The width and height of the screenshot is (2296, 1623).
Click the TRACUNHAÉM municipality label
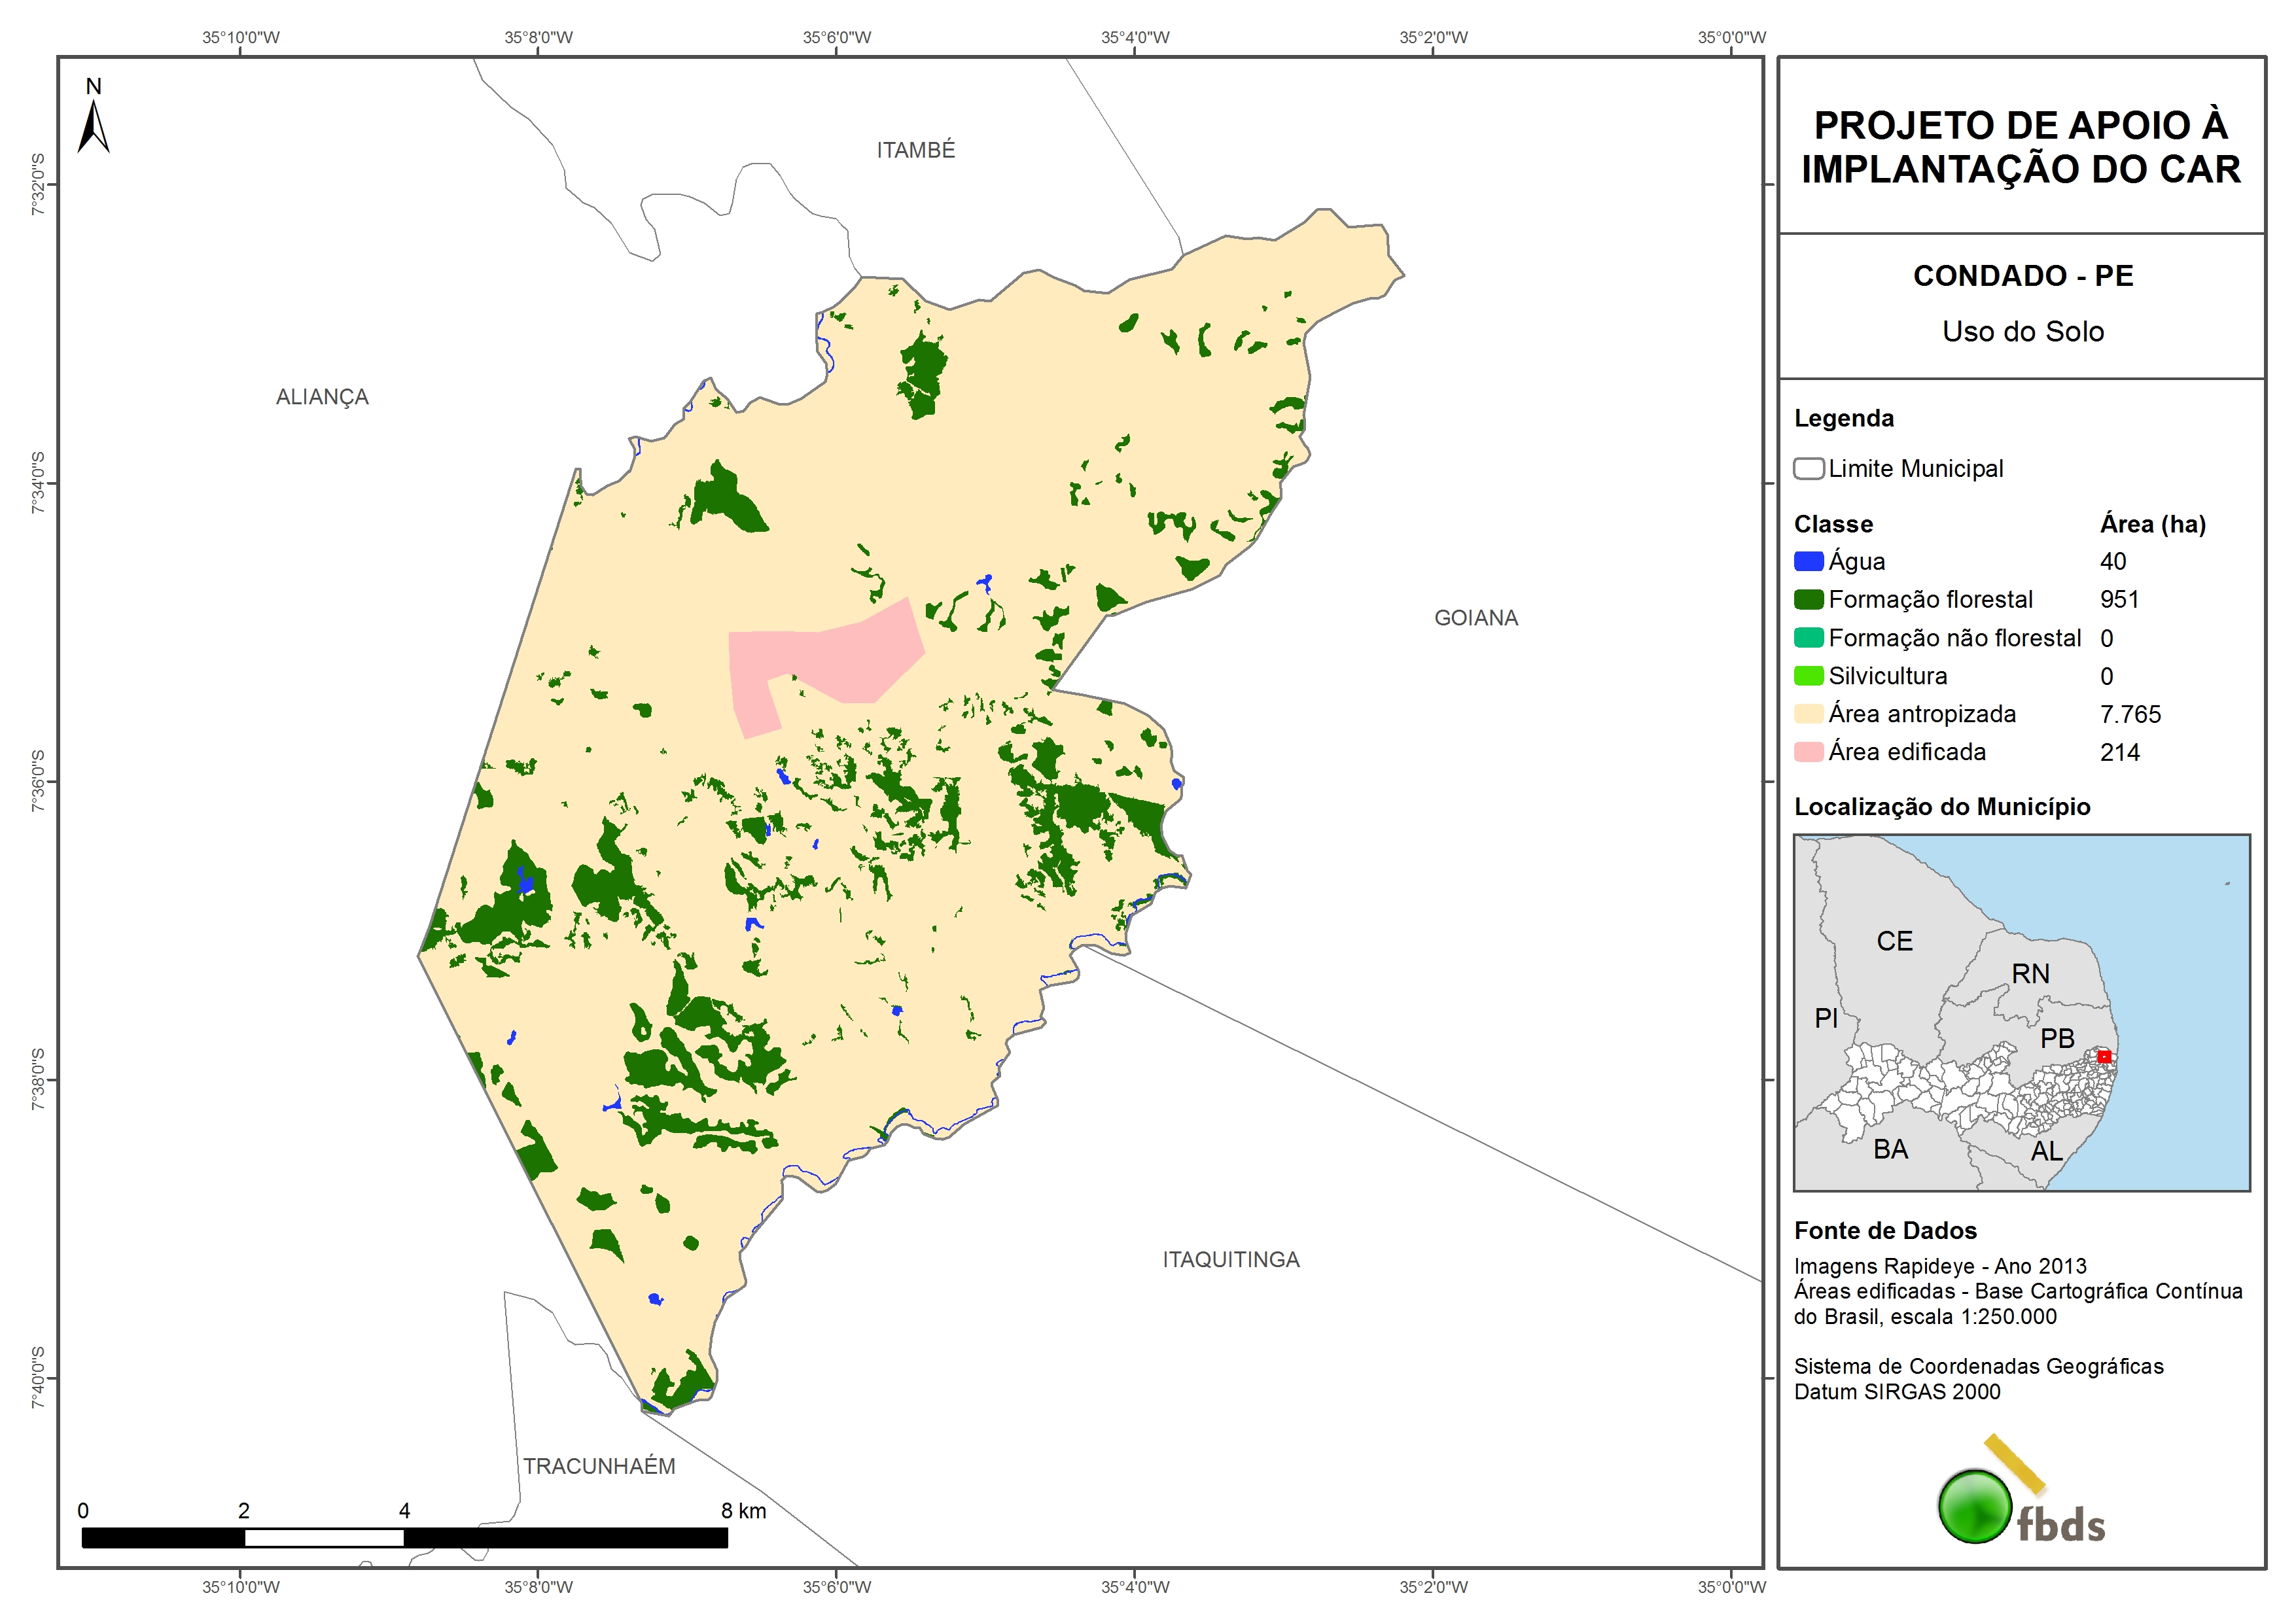[x=599, y=1466]
